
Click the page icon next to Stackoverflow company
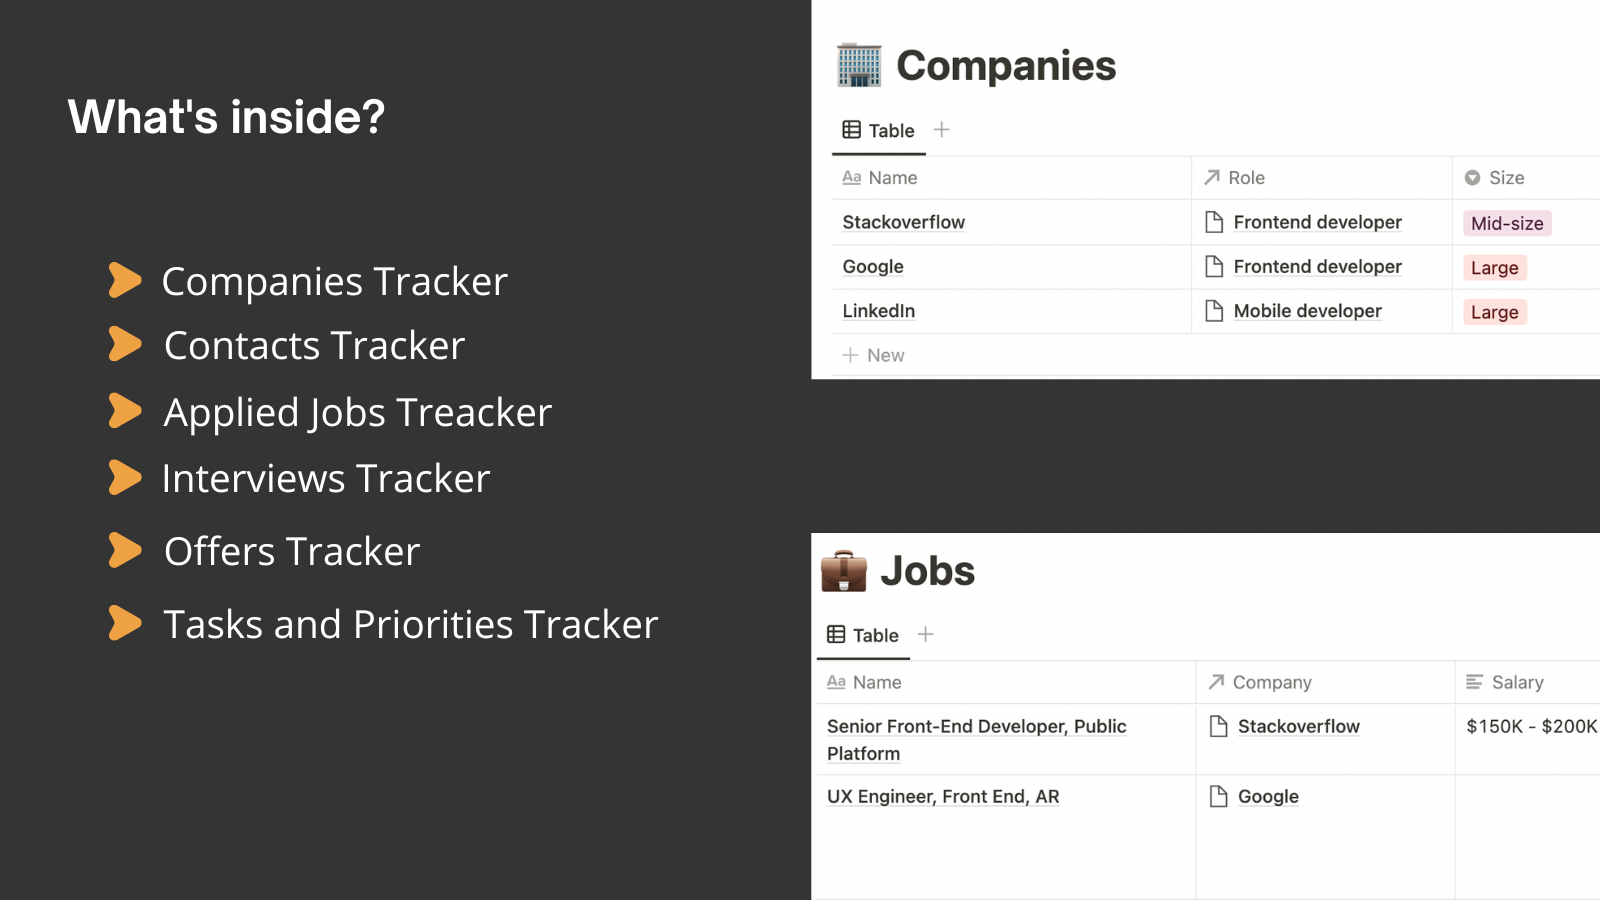coord(1218,726)
